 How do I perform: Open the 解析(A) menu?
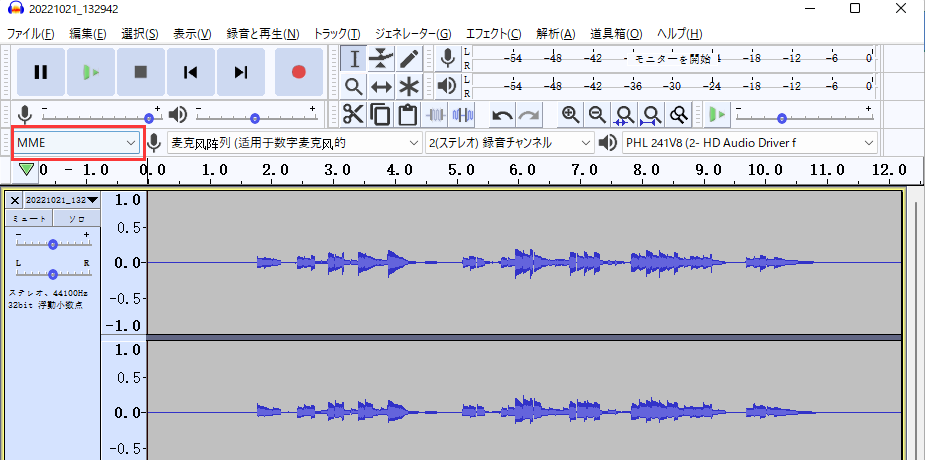(x=556, y=34)
